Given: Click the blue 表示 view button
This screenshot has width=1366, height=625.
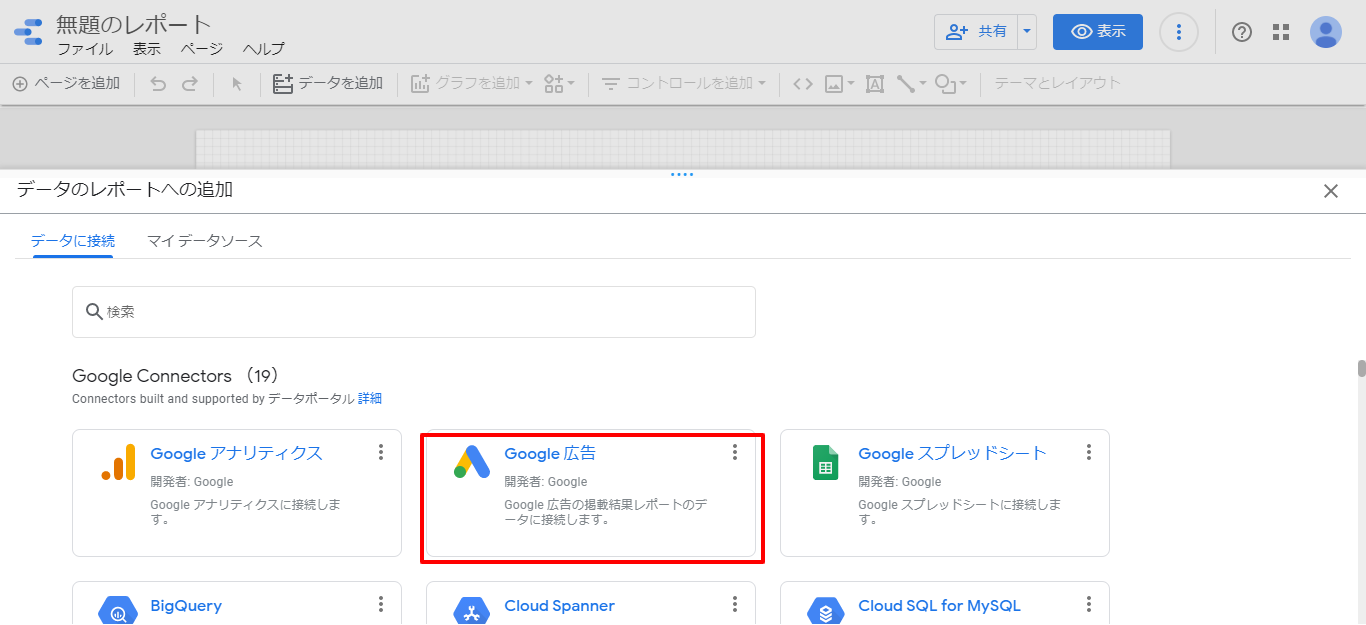Looking at the screenshot, I should [1098, 32].
